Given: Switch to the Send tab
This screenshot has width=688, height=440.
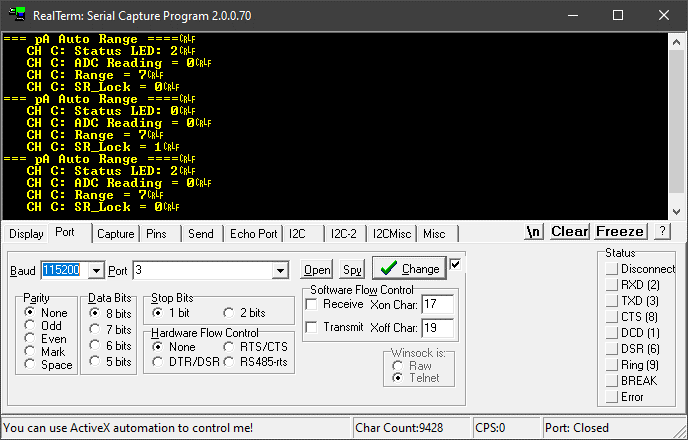Looking at the screenshot, I should pyautogui.click(x=201, y=234).
